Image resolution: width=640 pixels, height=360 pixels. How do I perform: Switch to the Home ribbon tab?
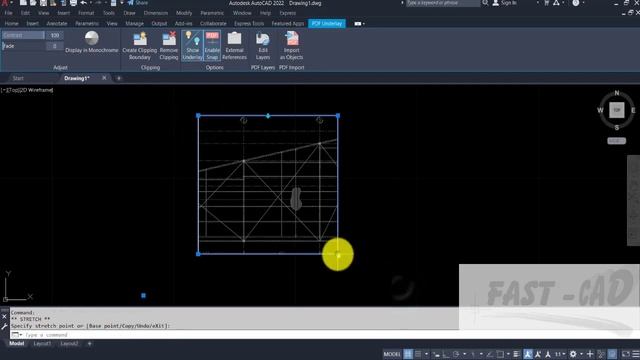(11, 24)
